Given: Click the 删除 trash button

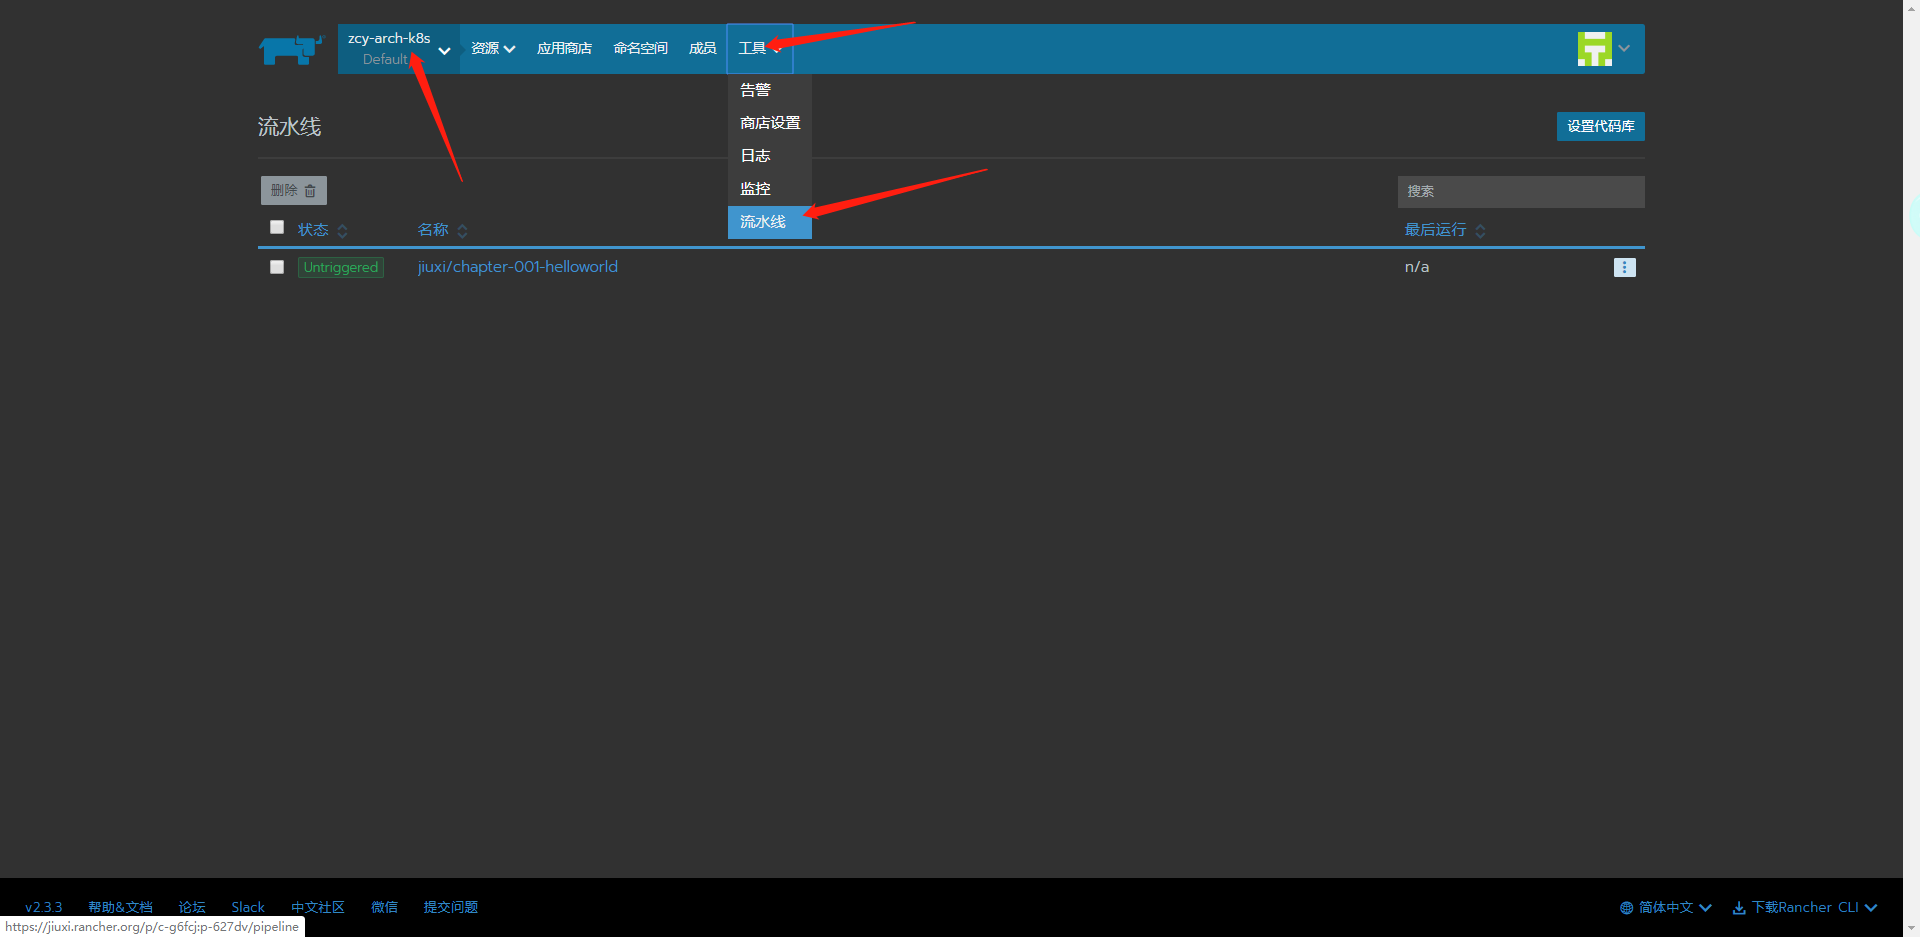Looking at the screenshot, I should click(294, 190).
